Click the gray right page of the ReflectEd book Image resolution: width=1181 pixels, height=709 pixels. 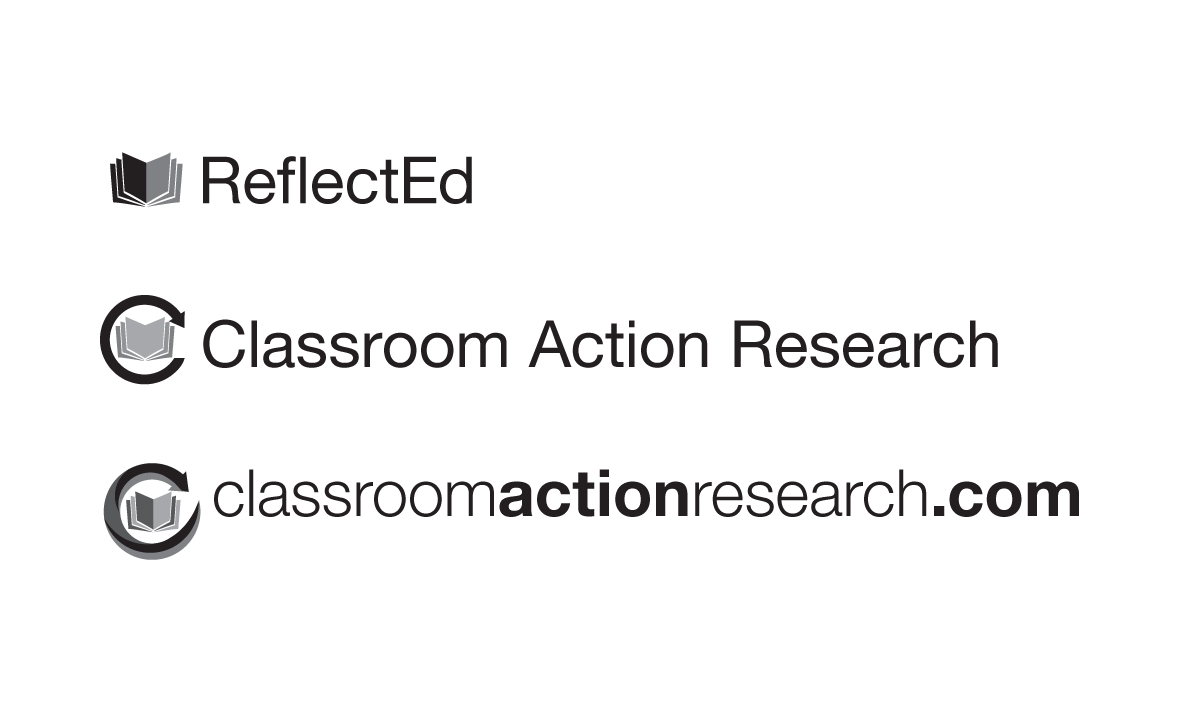pyautogui.click(x=159, y=178)
